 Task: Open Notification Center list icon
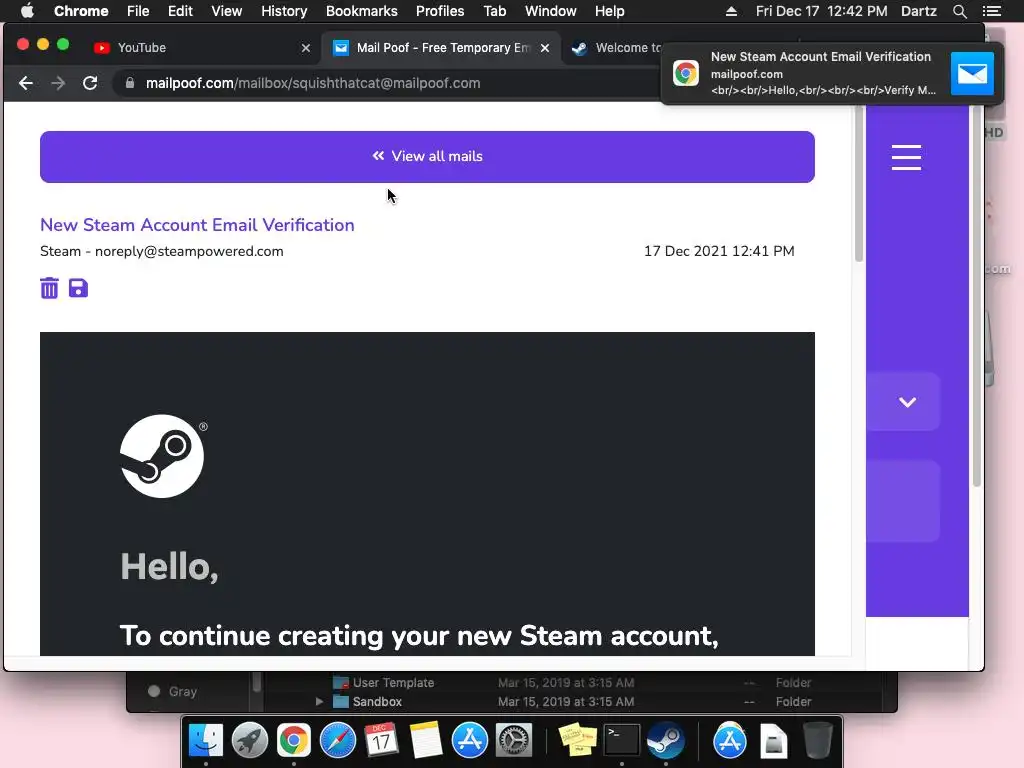click(x=991, y=11)
